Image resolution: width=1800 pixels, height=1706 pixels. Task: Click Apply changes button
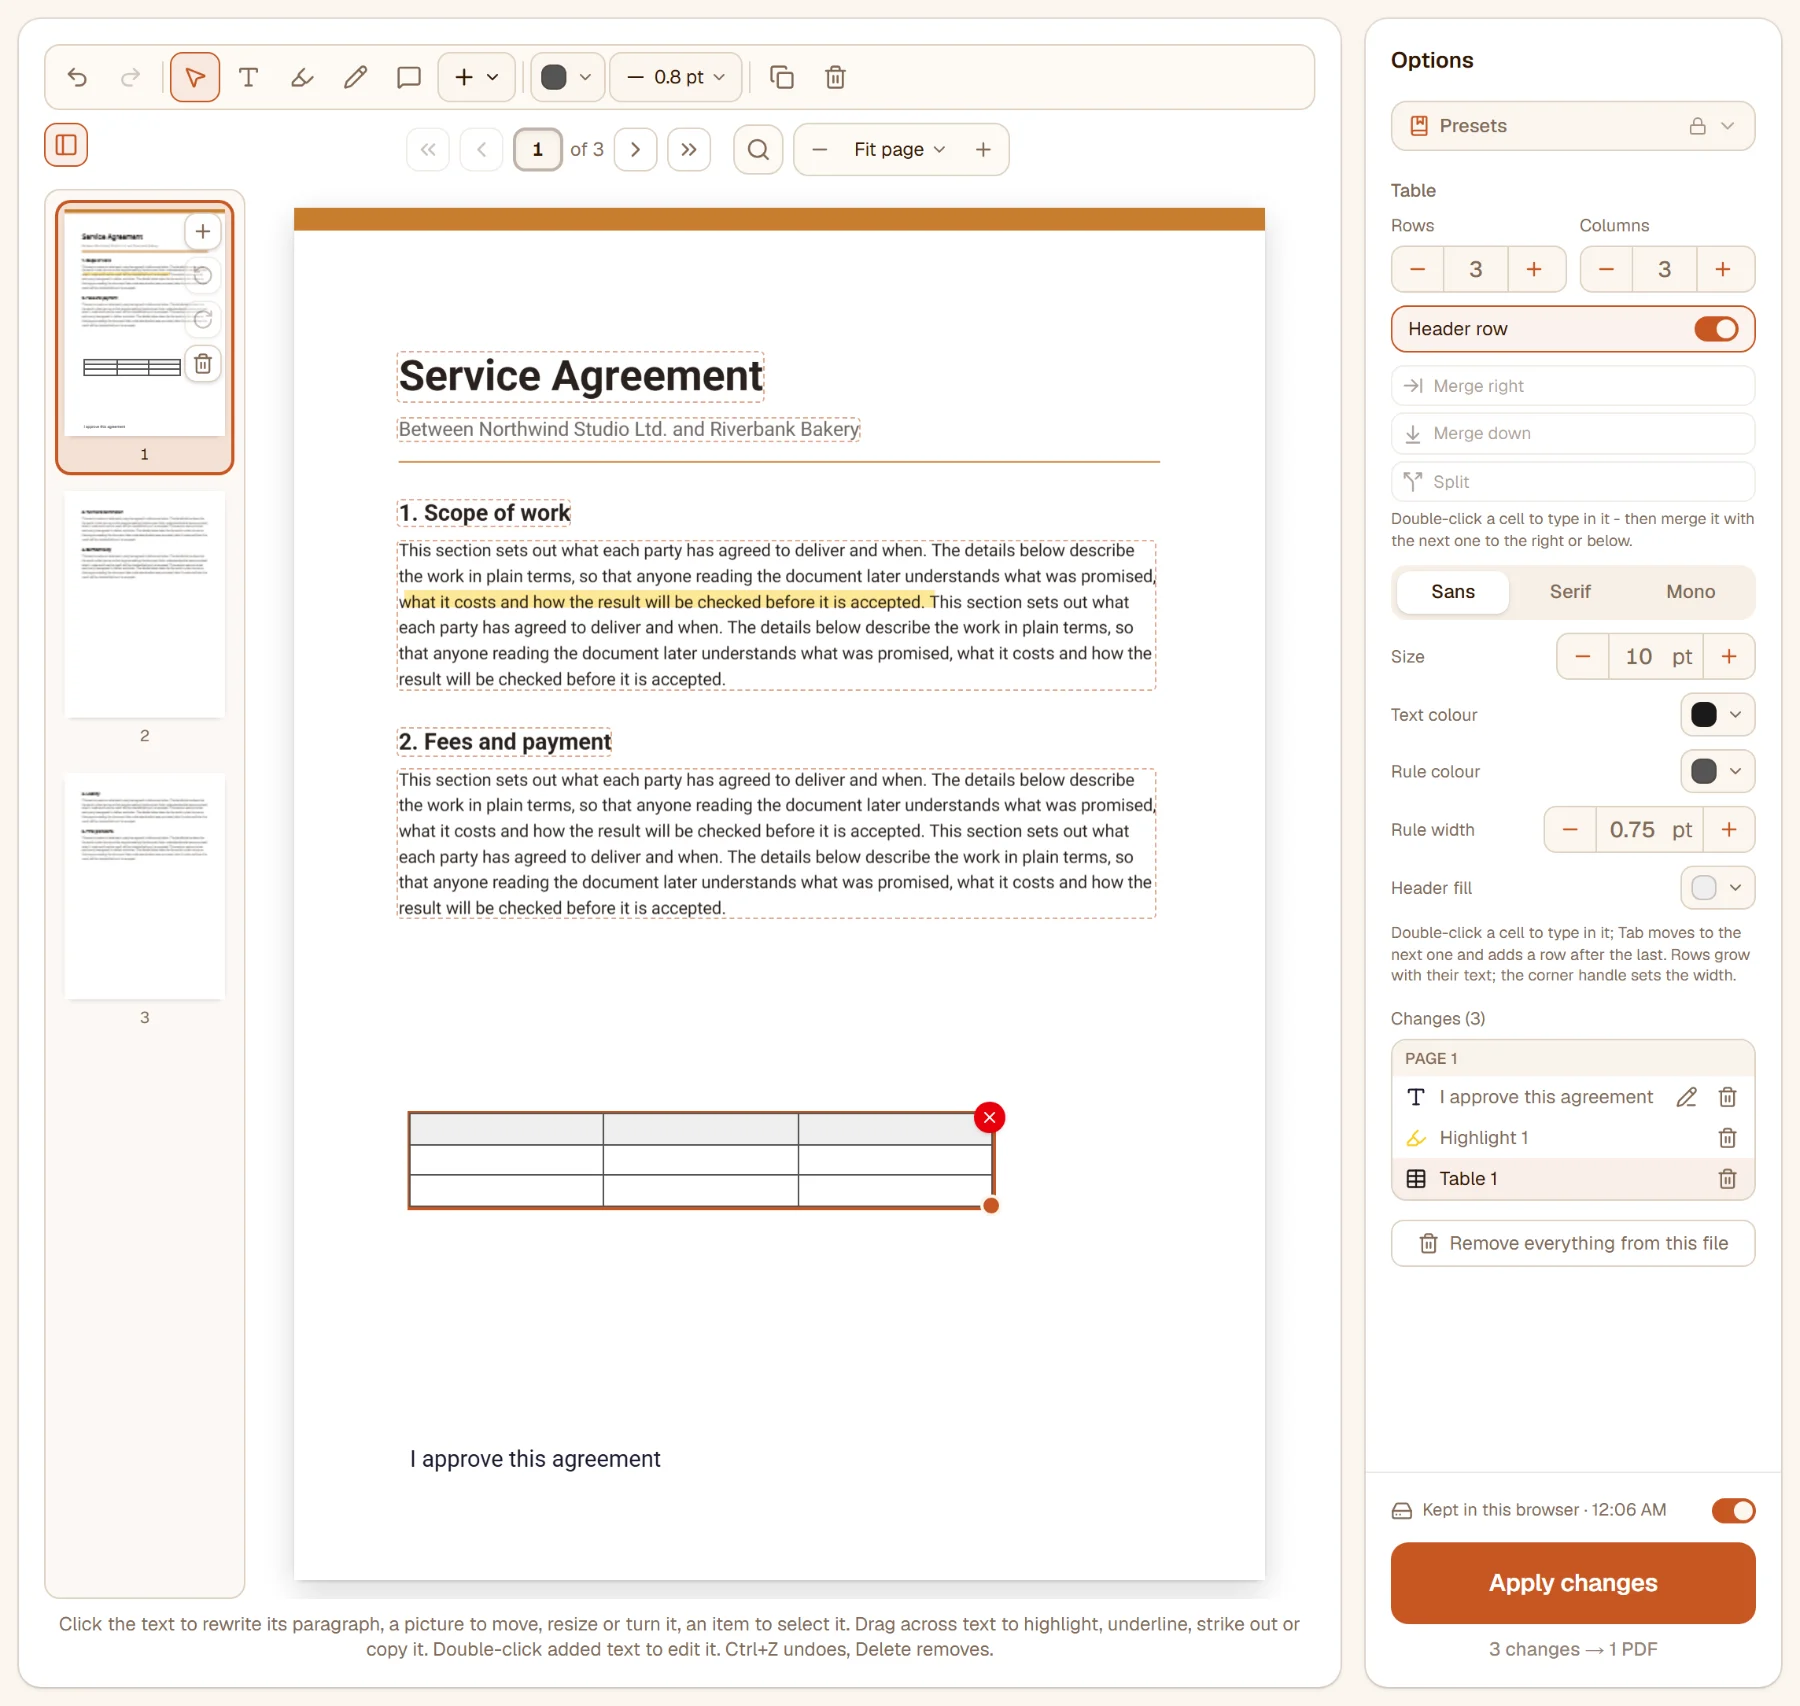[x=1573, y=1583]
